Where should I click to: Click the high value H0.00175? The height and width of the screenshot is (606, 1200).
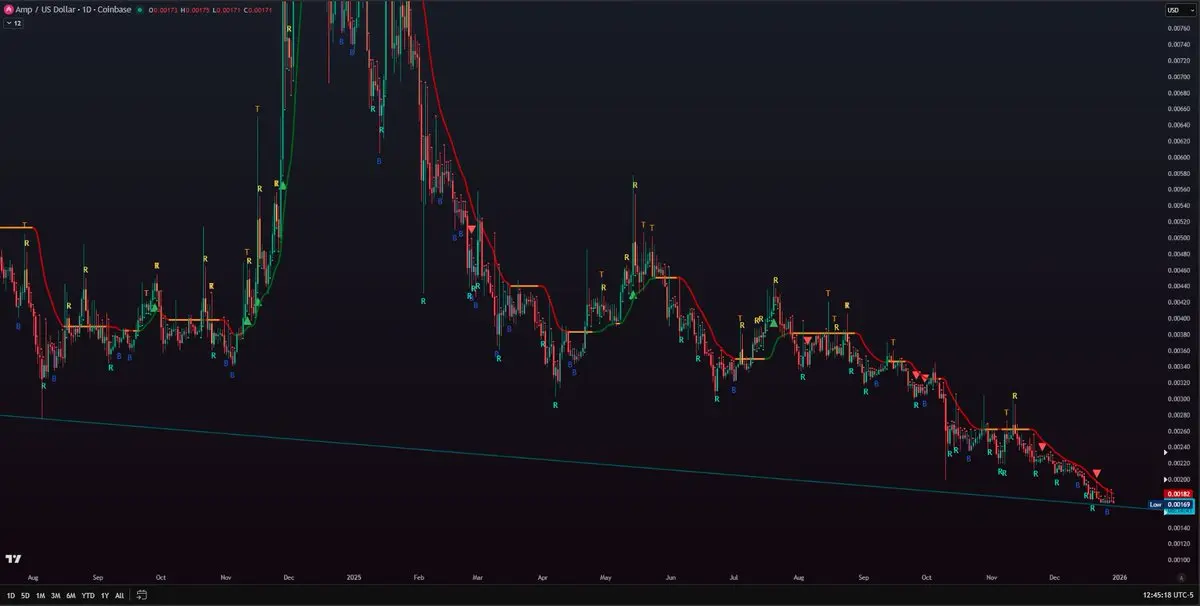195,9
